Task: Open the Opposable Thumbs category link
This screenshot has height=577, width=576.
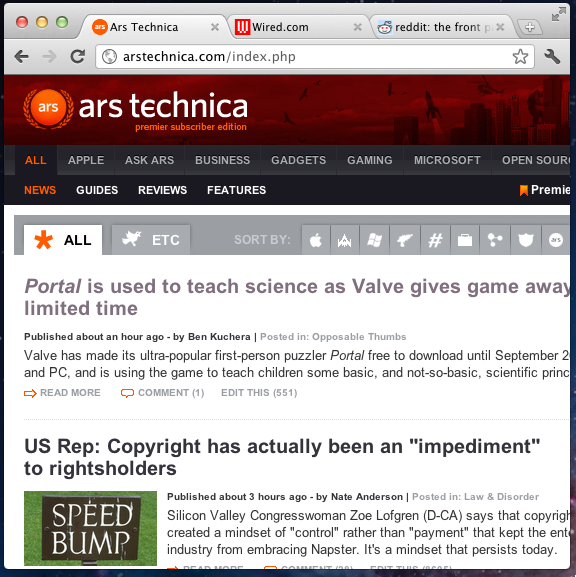Action: point(359,337)
